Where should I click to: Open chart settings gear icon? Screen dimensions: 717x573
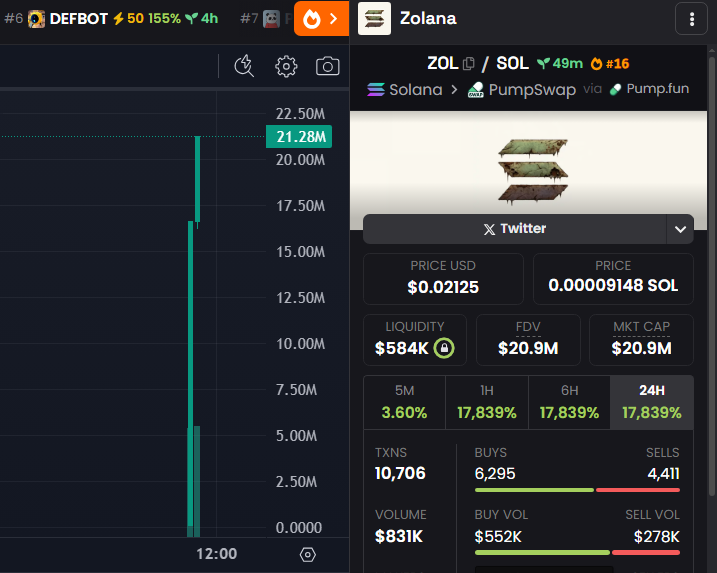point(286,67)
